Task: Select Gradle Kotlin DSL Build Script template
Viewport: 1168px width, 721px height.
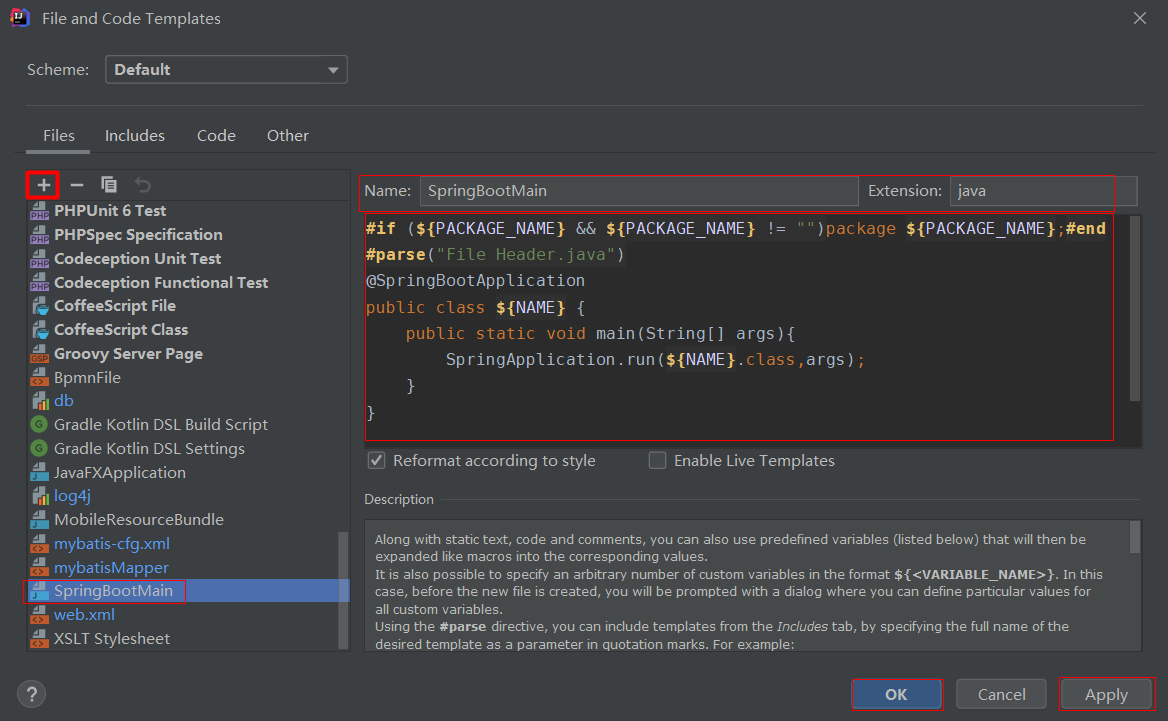Action: point(188,425)
